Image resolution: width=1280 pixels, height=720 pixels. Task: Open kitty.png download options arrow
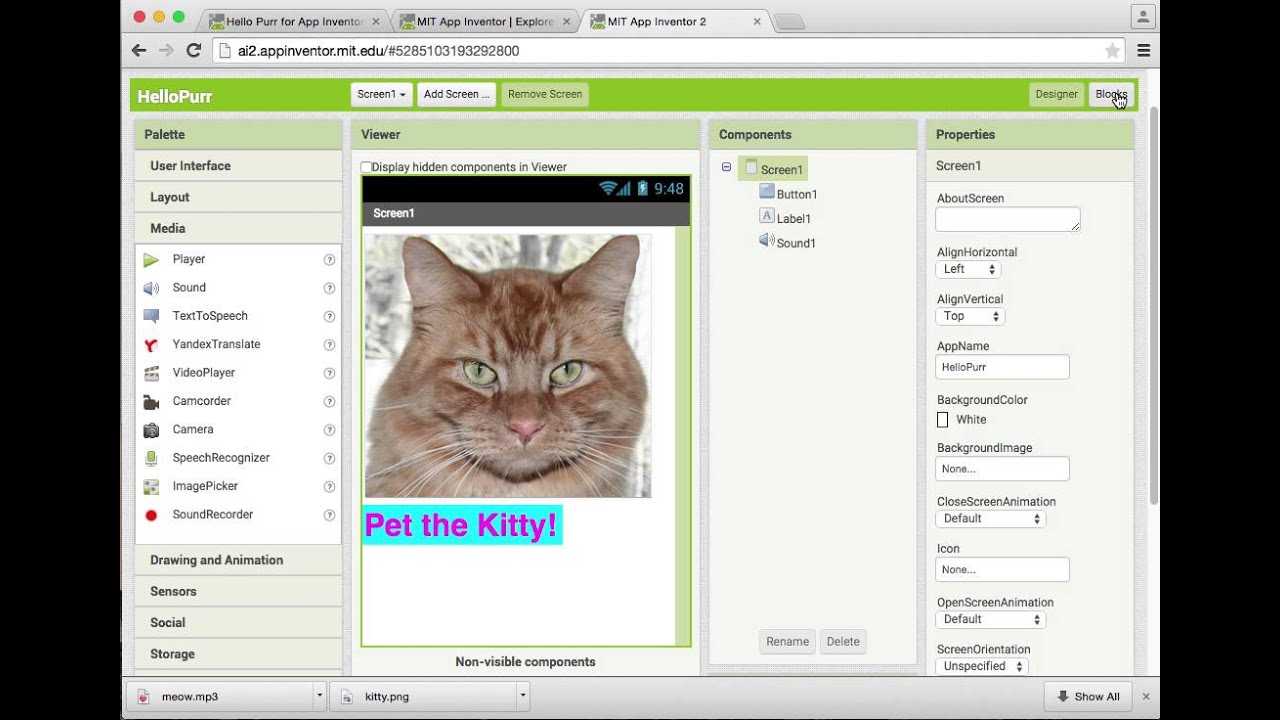522,696
